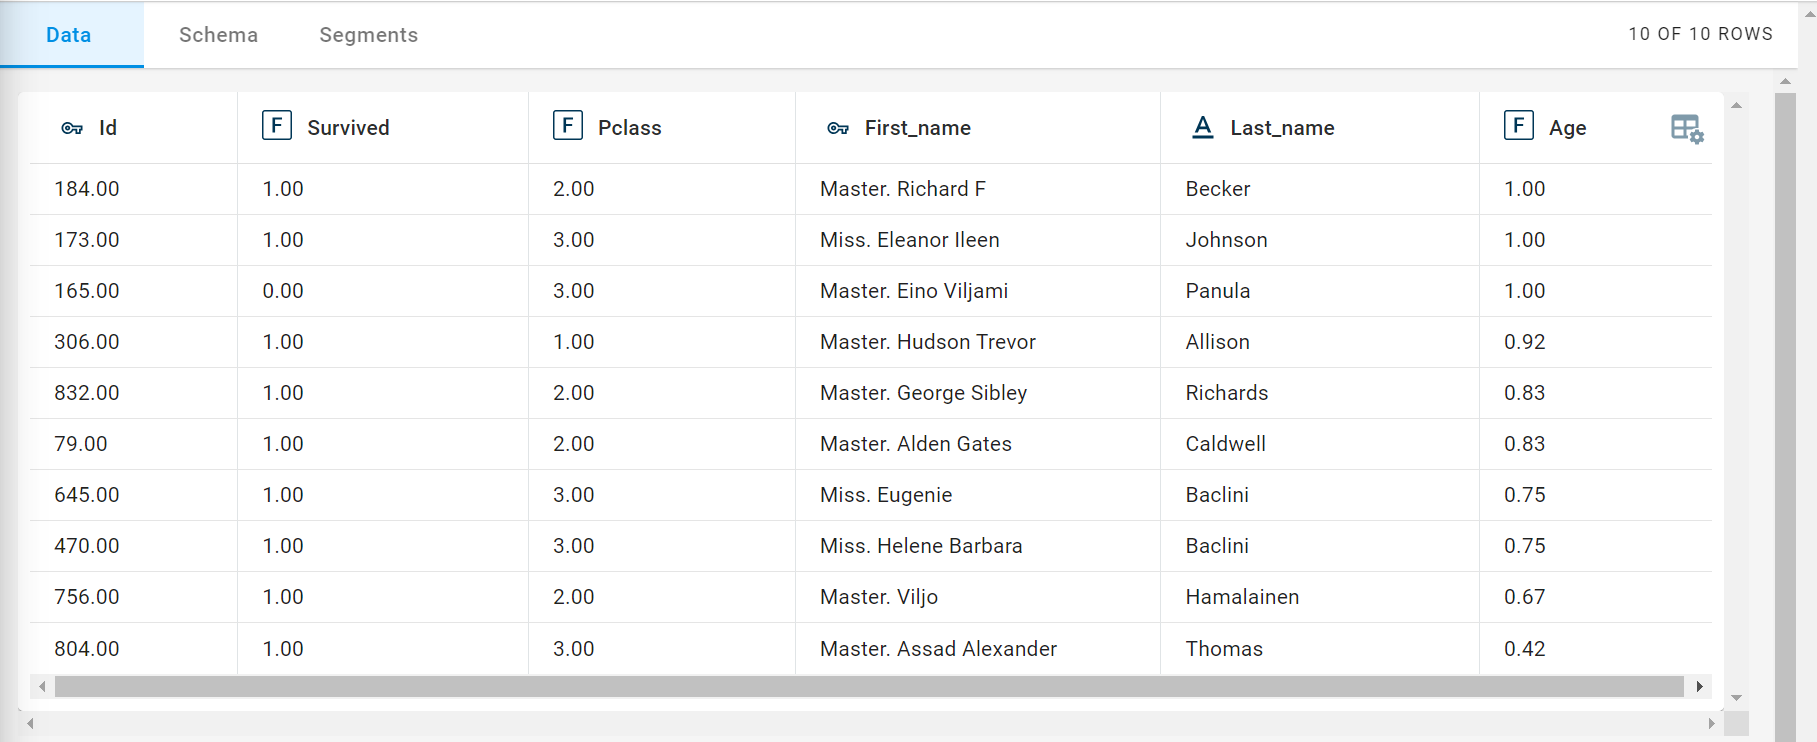Click the F type icon beside Survived
The width and height of the screenshot is (1817, 742).
[277, 126]
